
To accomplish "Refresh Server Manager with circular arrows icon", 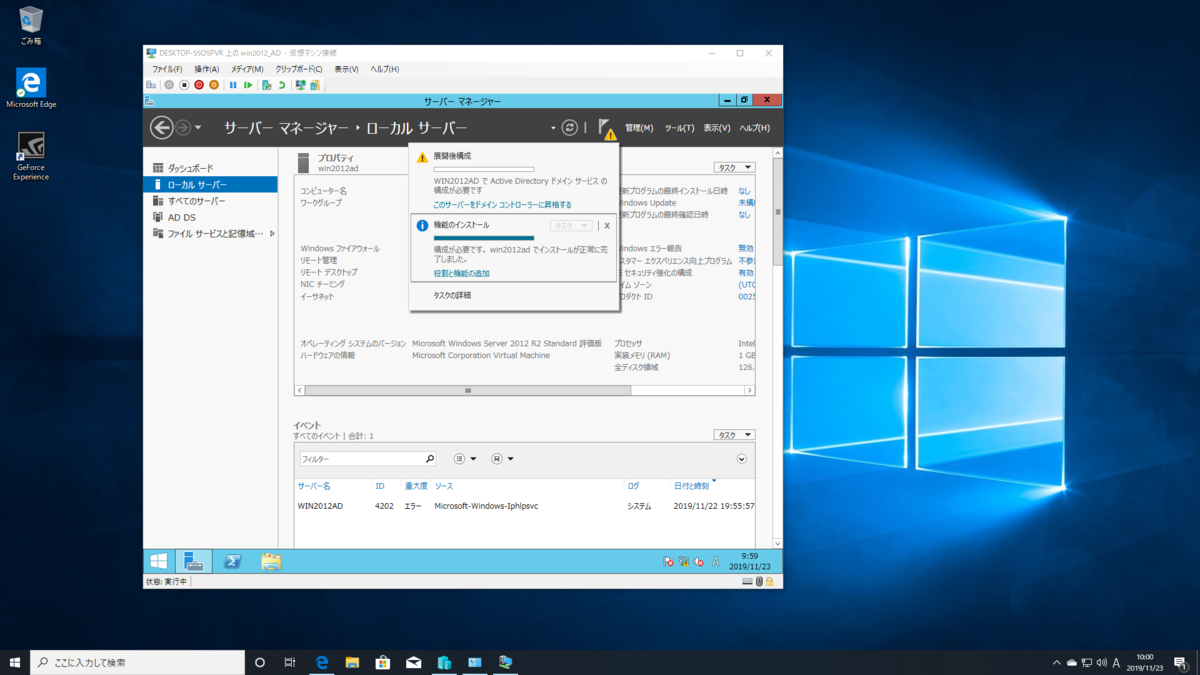I will click(569, 128).
